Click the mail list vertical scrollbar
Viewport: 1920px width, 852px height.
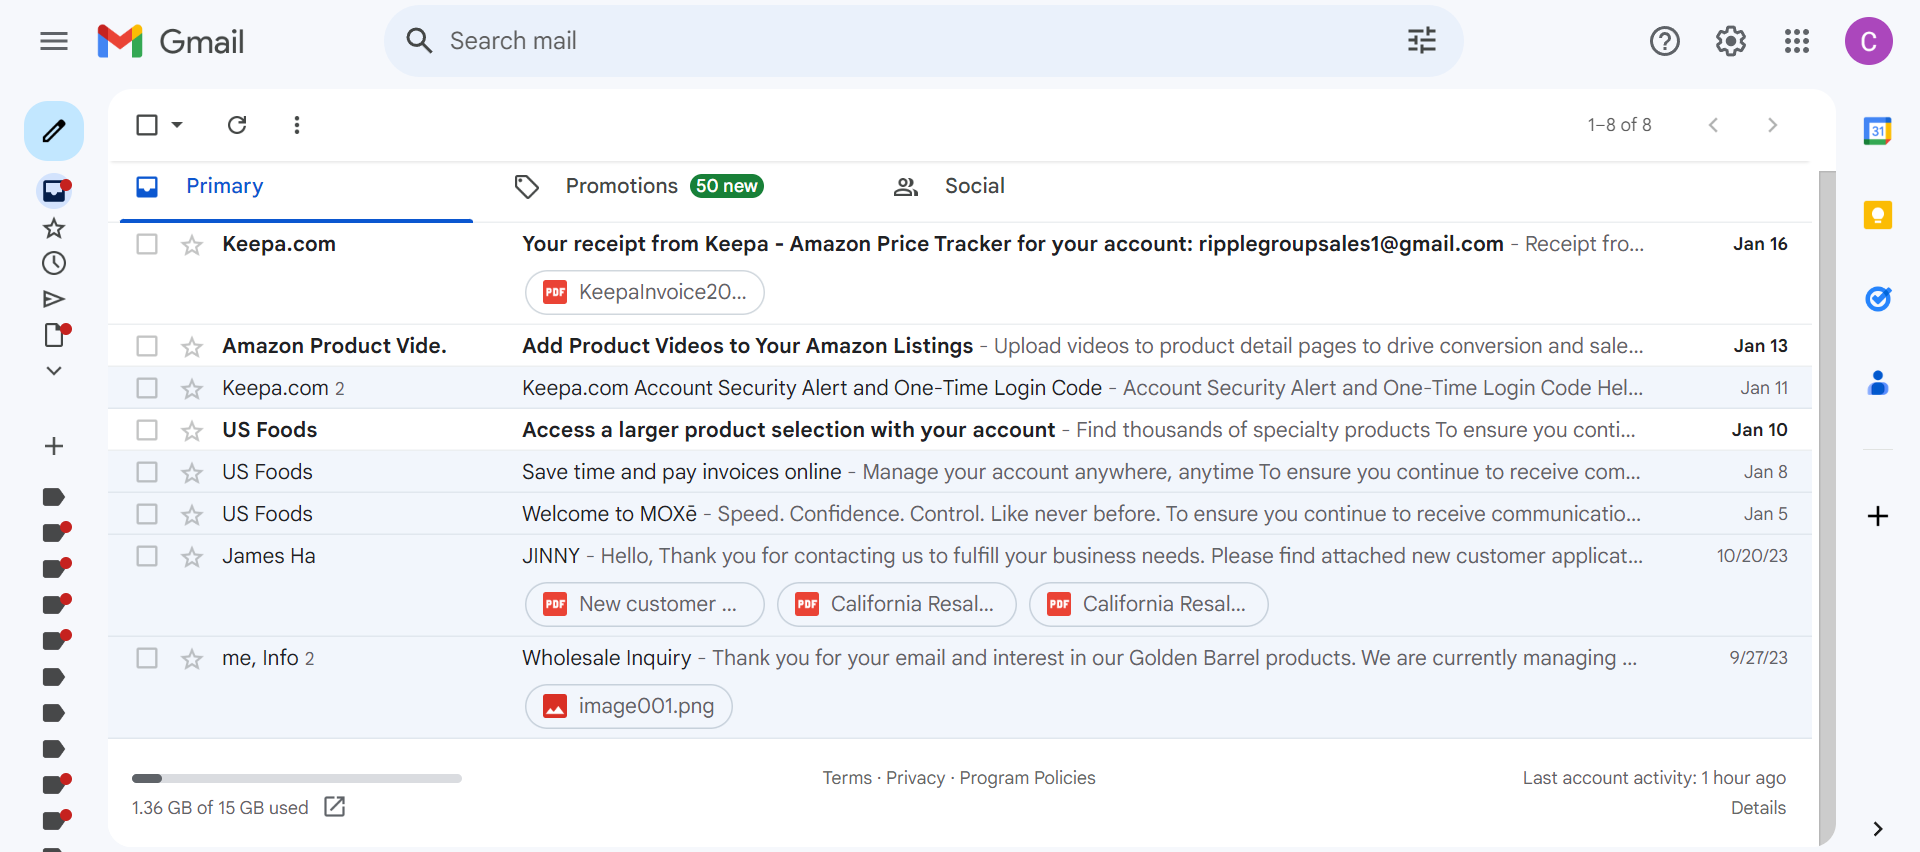[1827, 507]
